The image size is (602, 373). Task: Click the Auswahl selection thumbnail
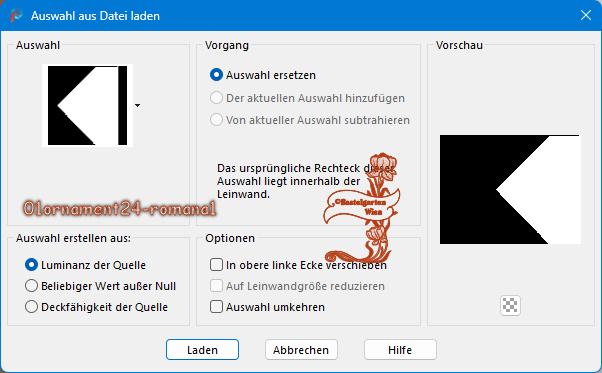[x=88, y=106]
